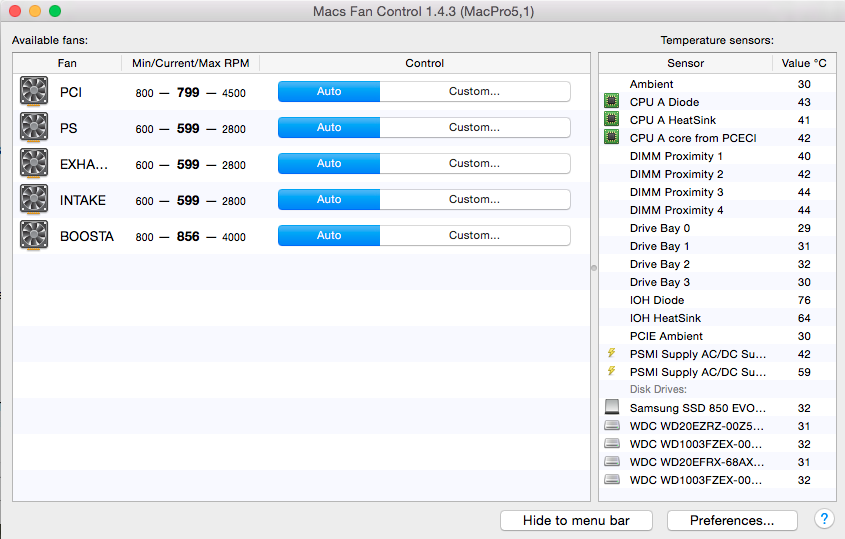The width and height of the screenshot is (845, 539).
Task: Click the WDC WD20EZRZ-00Z5... label
Action: [697, 426]
